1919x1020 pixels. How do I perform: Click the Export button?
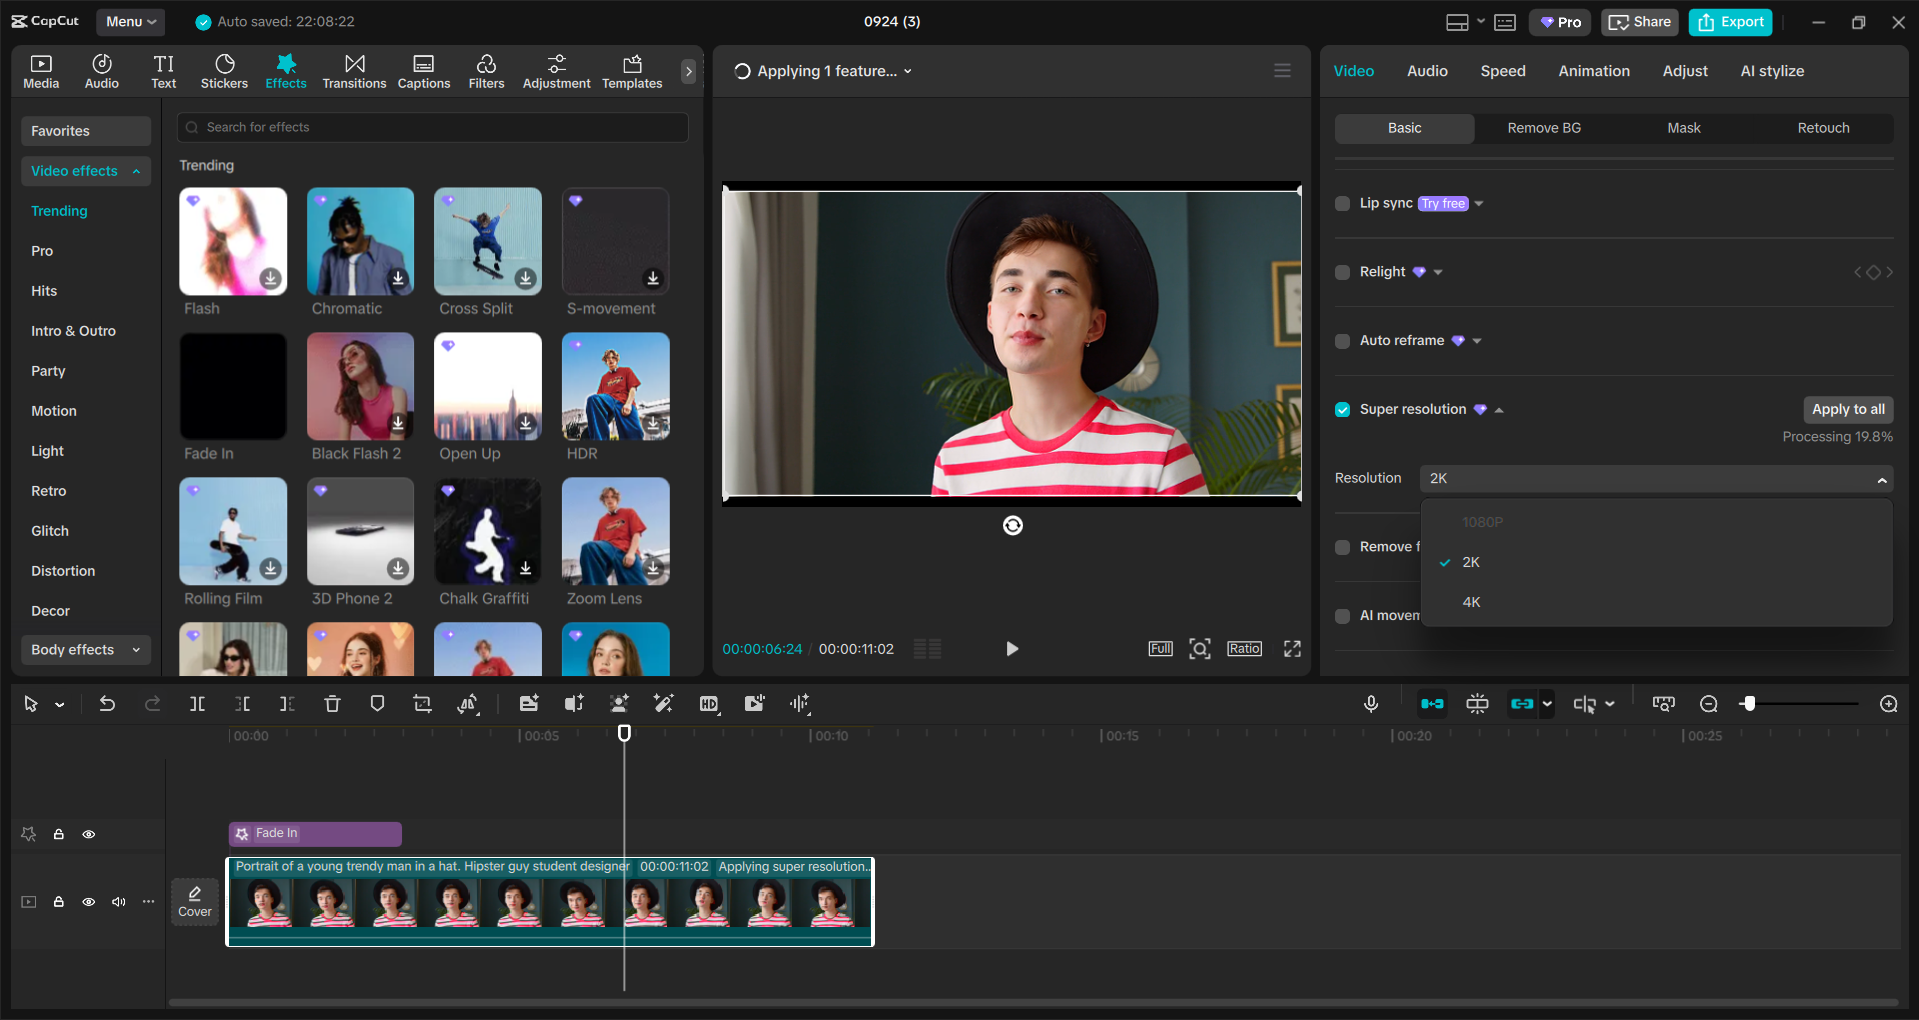pos(1729,21)
